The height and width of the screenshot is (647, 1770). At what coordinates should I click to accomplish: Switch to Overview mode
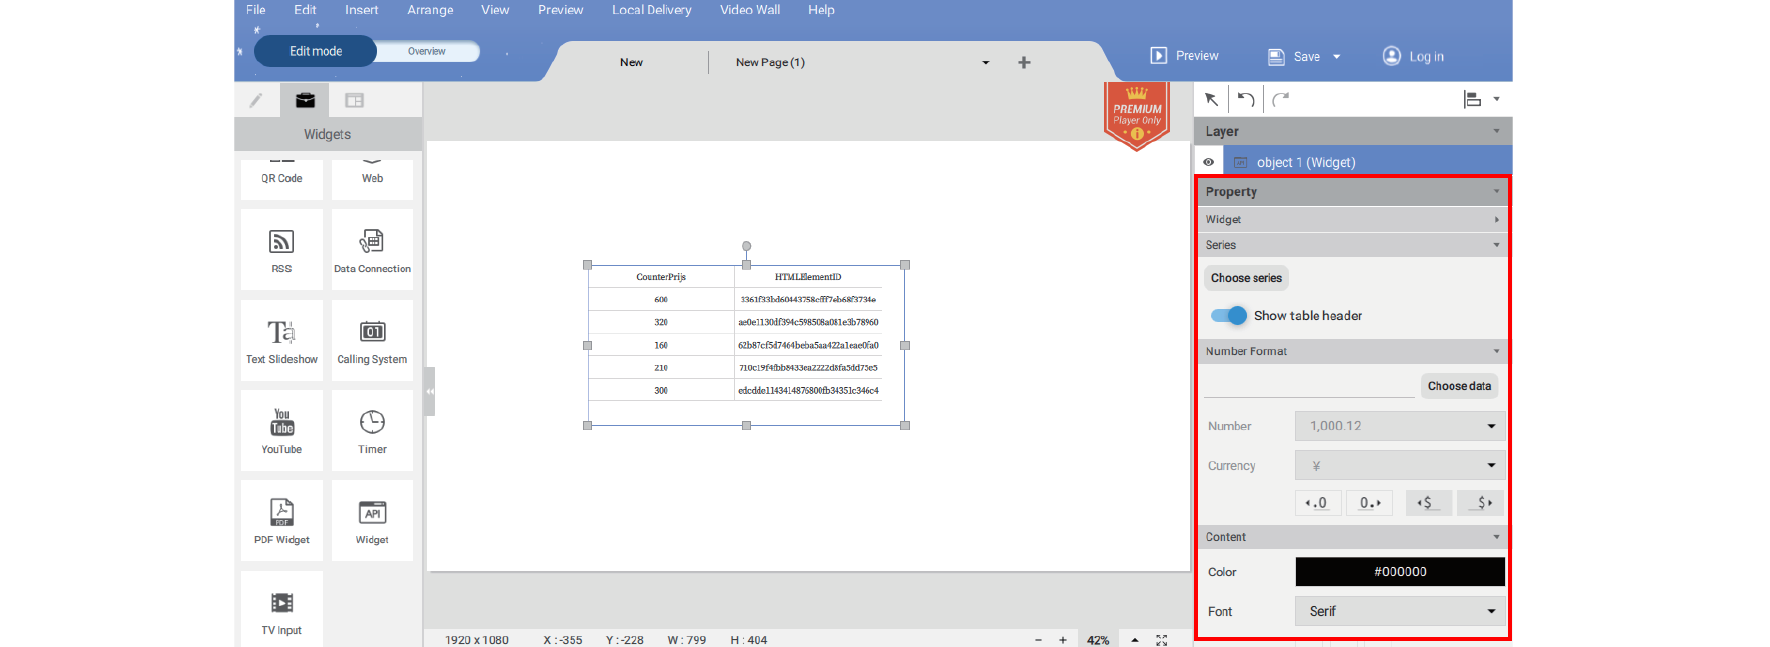[x=427, y=51]
